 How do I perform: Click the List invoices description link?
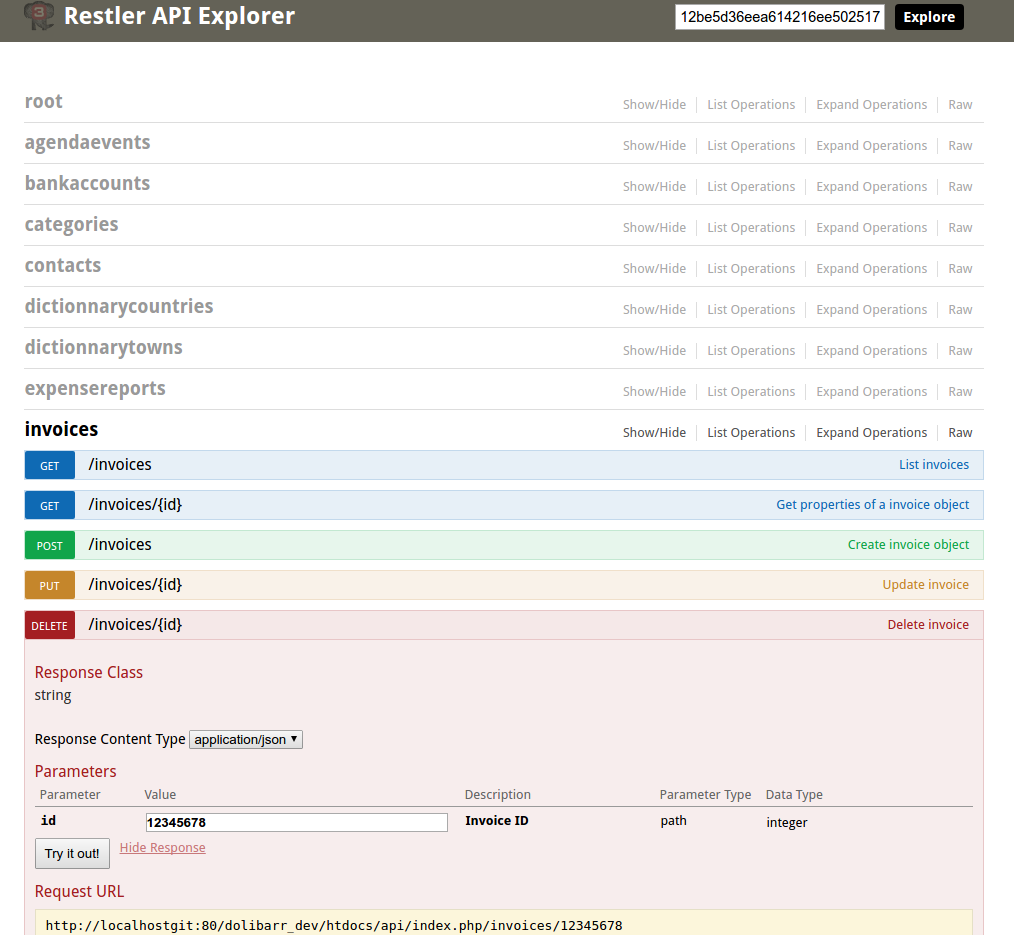pos(934,465)
